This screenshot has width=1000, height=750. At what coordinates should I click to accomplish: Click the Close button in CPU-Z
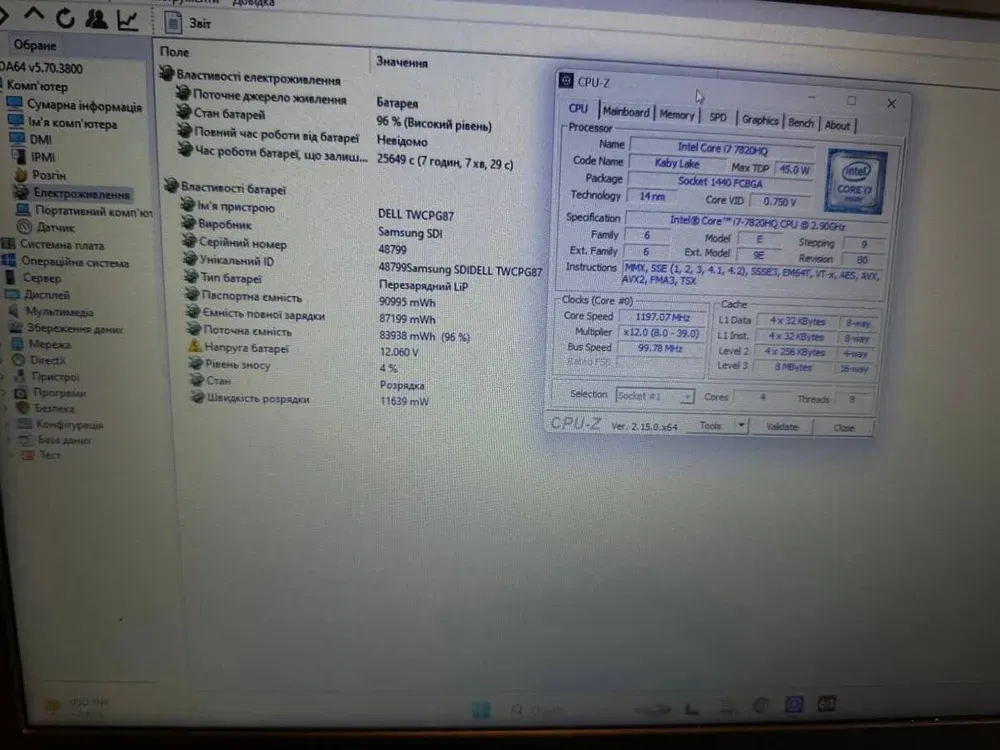(x=845, y=428)
